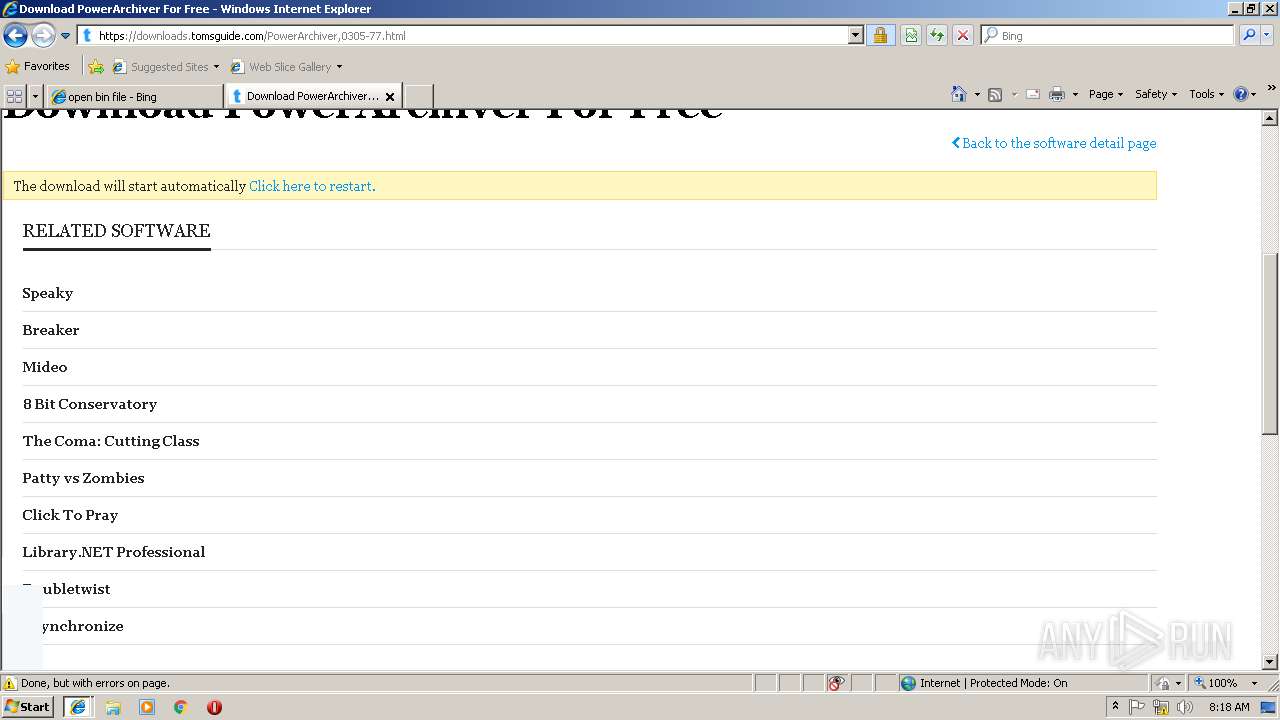
Task: Click the status bar error warning icon
Action: point(10,683)
